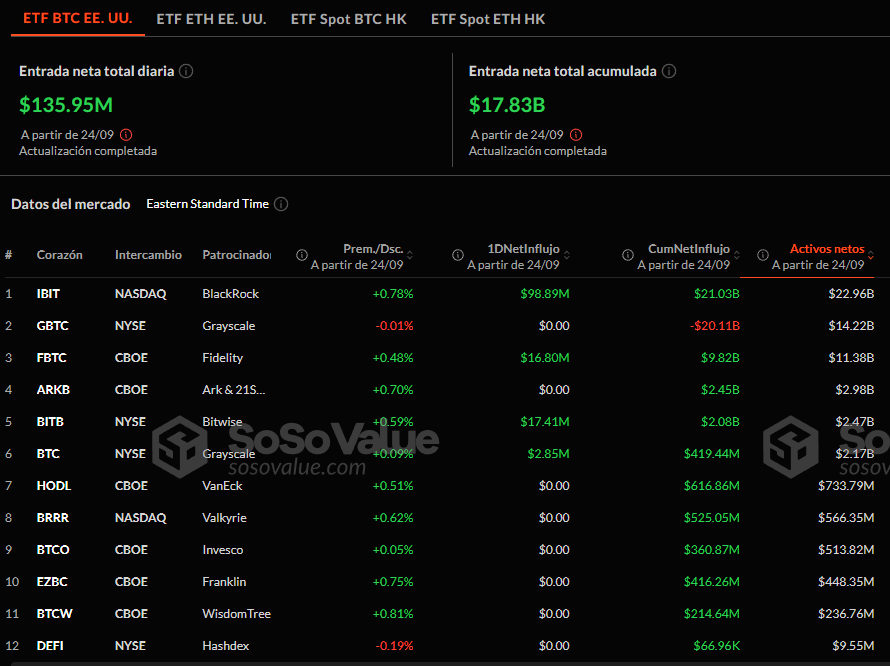The image size is (890, 666).
Task: Open the Eastern Standard Time info tooltip
Action: coord(281,204)
